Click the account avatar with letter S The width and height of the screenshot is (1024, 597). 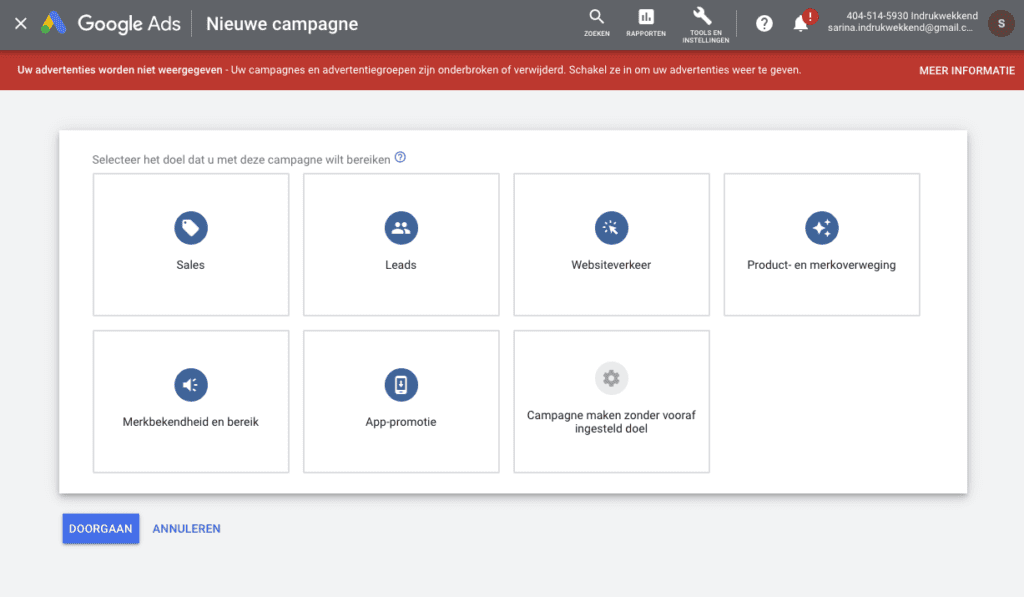(1001, 23)
